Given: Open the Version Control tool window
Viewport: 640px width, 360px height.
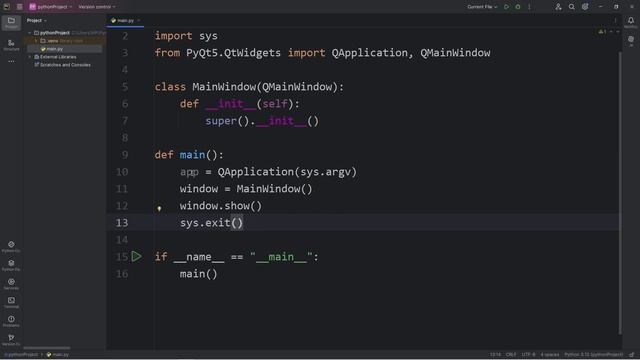Looking at the screenshot, I should pyautogui.click(x=11, y=340).
